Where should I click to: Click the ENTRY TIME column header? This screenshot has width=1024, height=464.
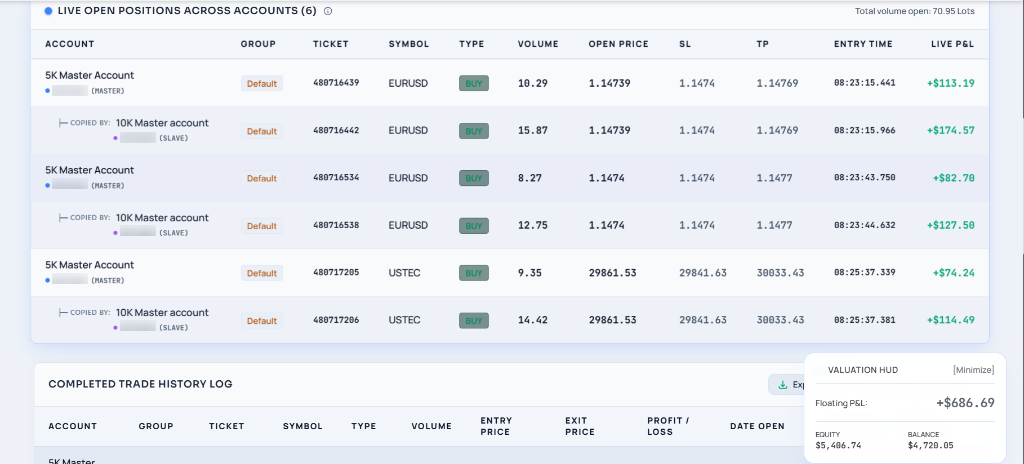[x=863, y=44]
